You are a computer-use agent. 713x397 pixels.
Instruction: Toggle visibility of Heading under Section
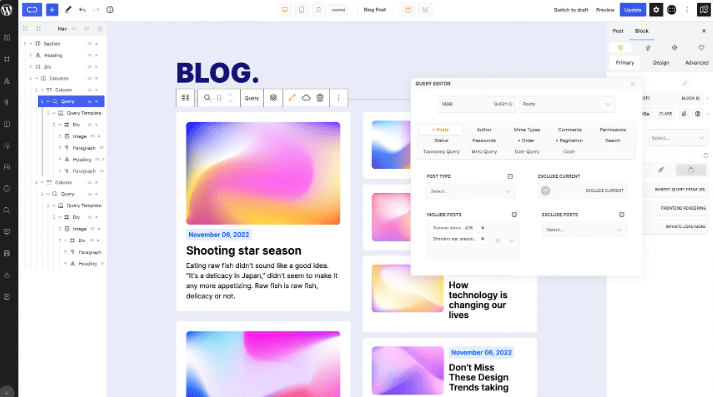90,55
